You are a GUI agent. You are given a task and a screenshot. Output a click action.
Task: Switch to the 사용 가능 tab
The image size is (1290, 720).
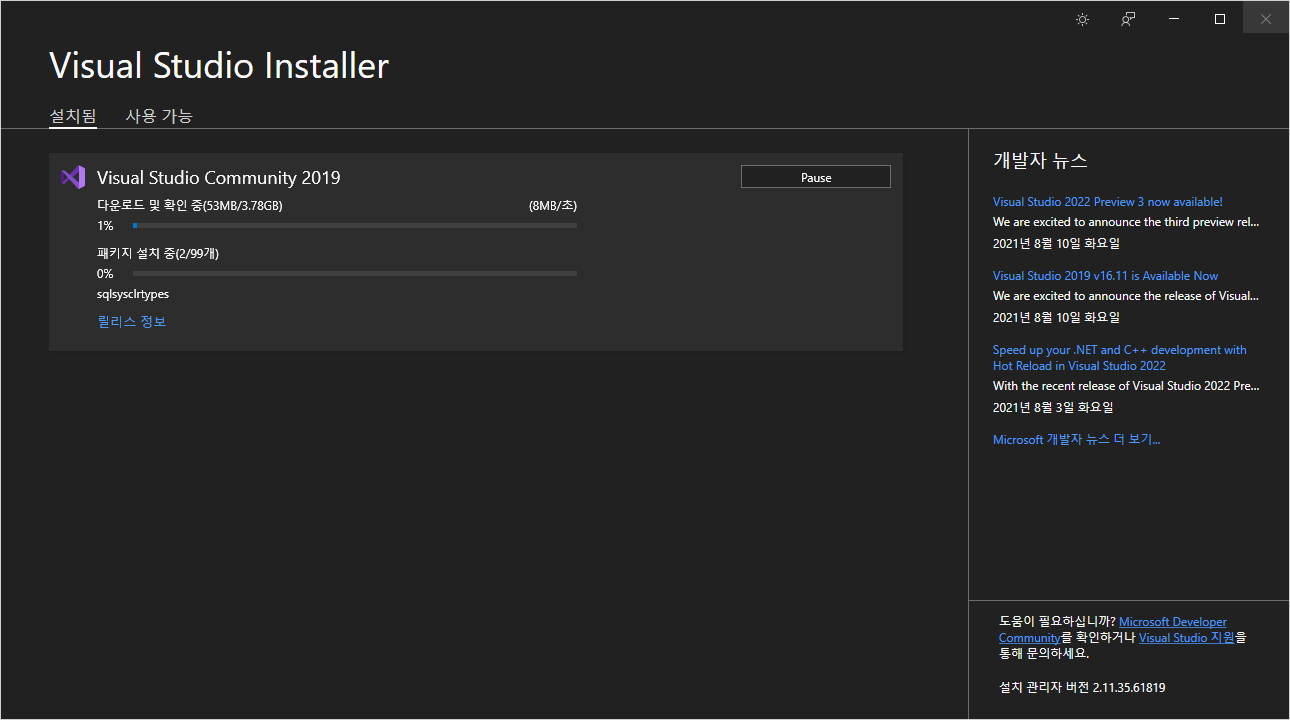click(x=159, y=116)
